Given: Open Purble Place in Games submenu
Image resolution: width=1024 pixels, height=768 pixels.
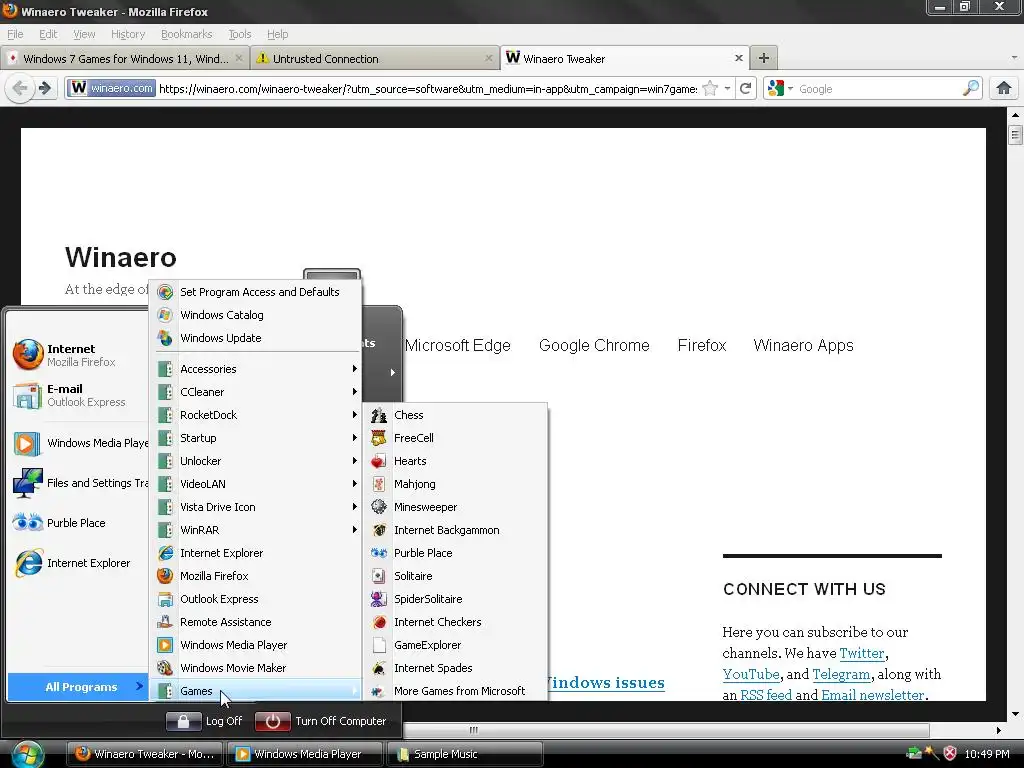Looking at the screenshot, I should pyautogui.click(x=455, y=552).
